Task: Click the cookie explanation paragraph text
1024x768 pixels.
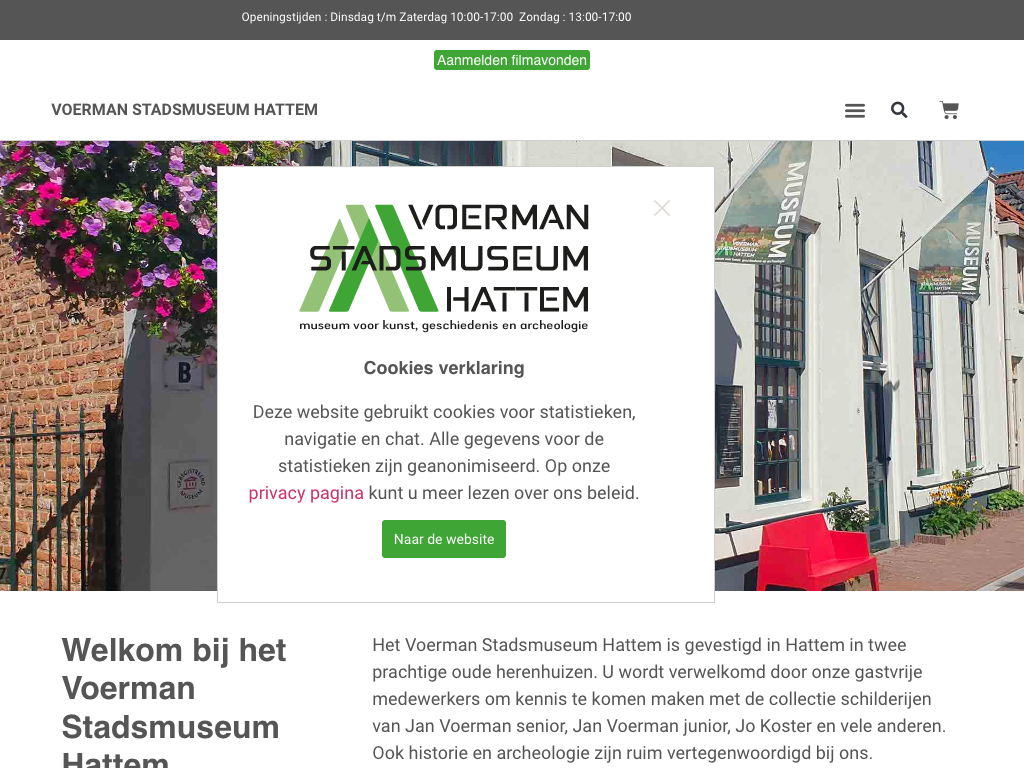Action: pyautogui.click(x=444, y=452)
